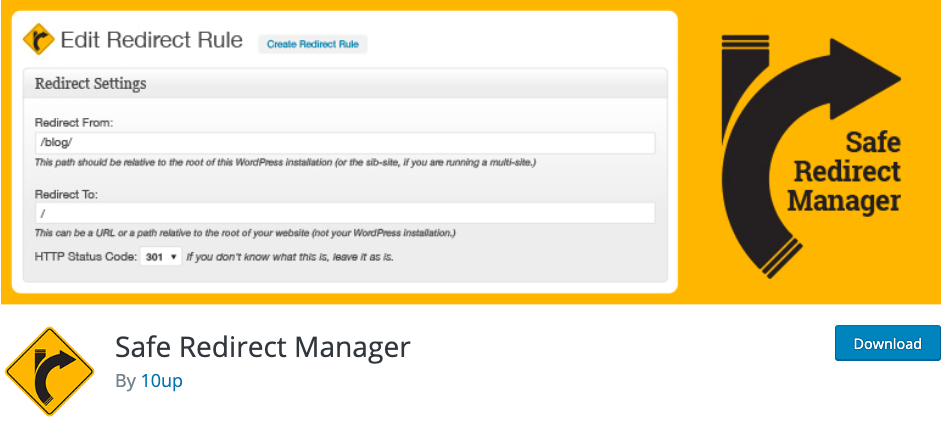Open the 10up author link
Image resolution: width=942 pixels, height=421 pixels.
tap(162, 381)
